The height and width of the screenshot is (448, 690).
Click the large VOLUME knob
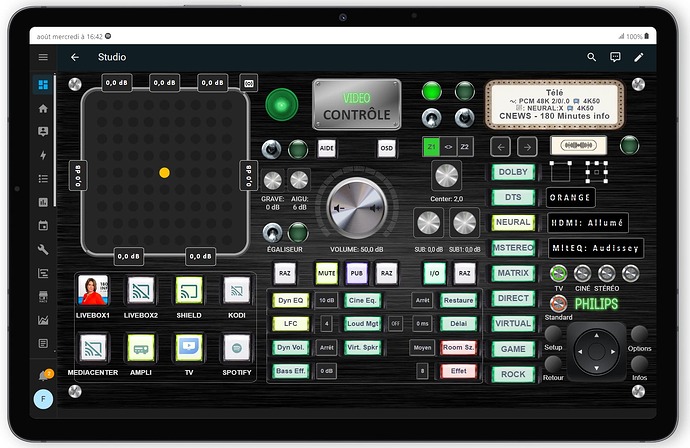coord(357,208)
